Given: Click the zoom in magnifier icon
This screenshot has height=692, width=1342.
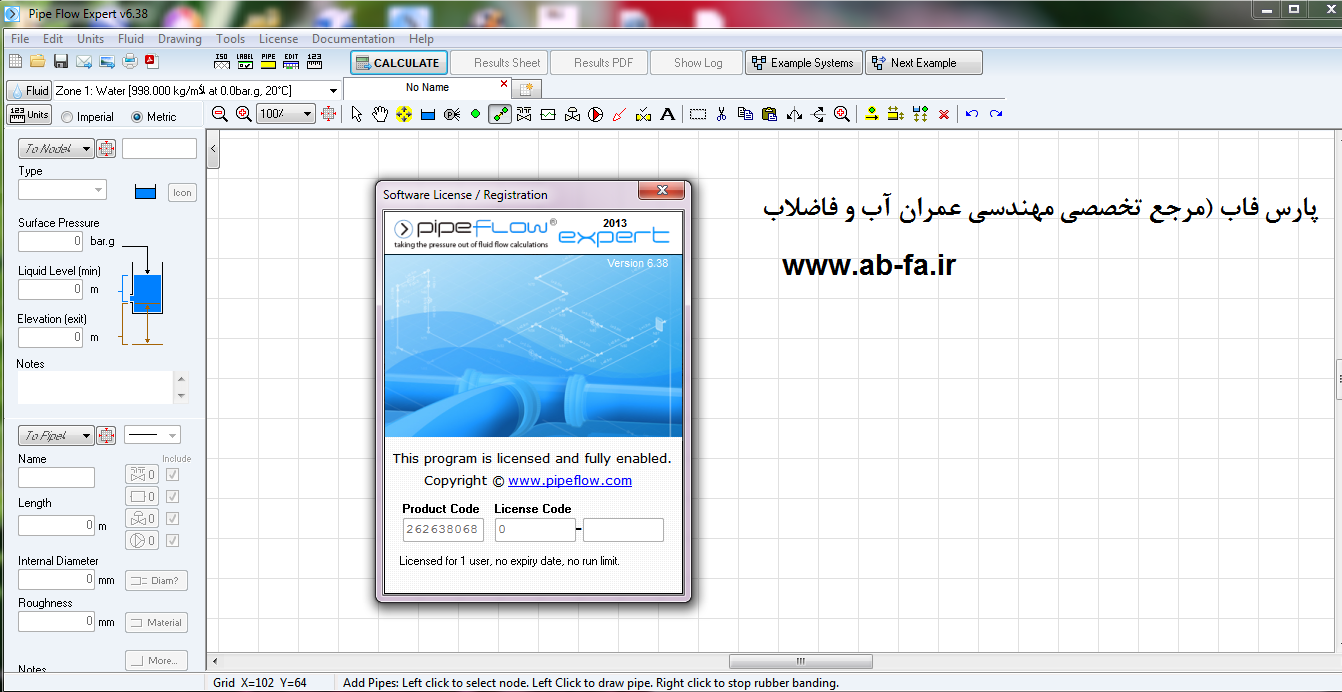Looking at the screenshot, I should [x=243, y=114].
